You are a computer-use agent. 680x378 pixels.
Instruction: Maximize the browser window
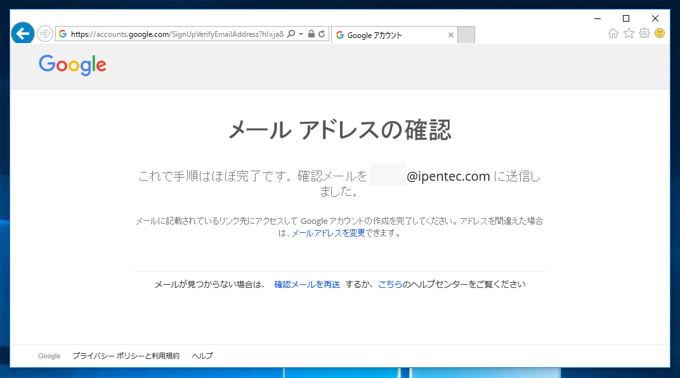(626, 19)
